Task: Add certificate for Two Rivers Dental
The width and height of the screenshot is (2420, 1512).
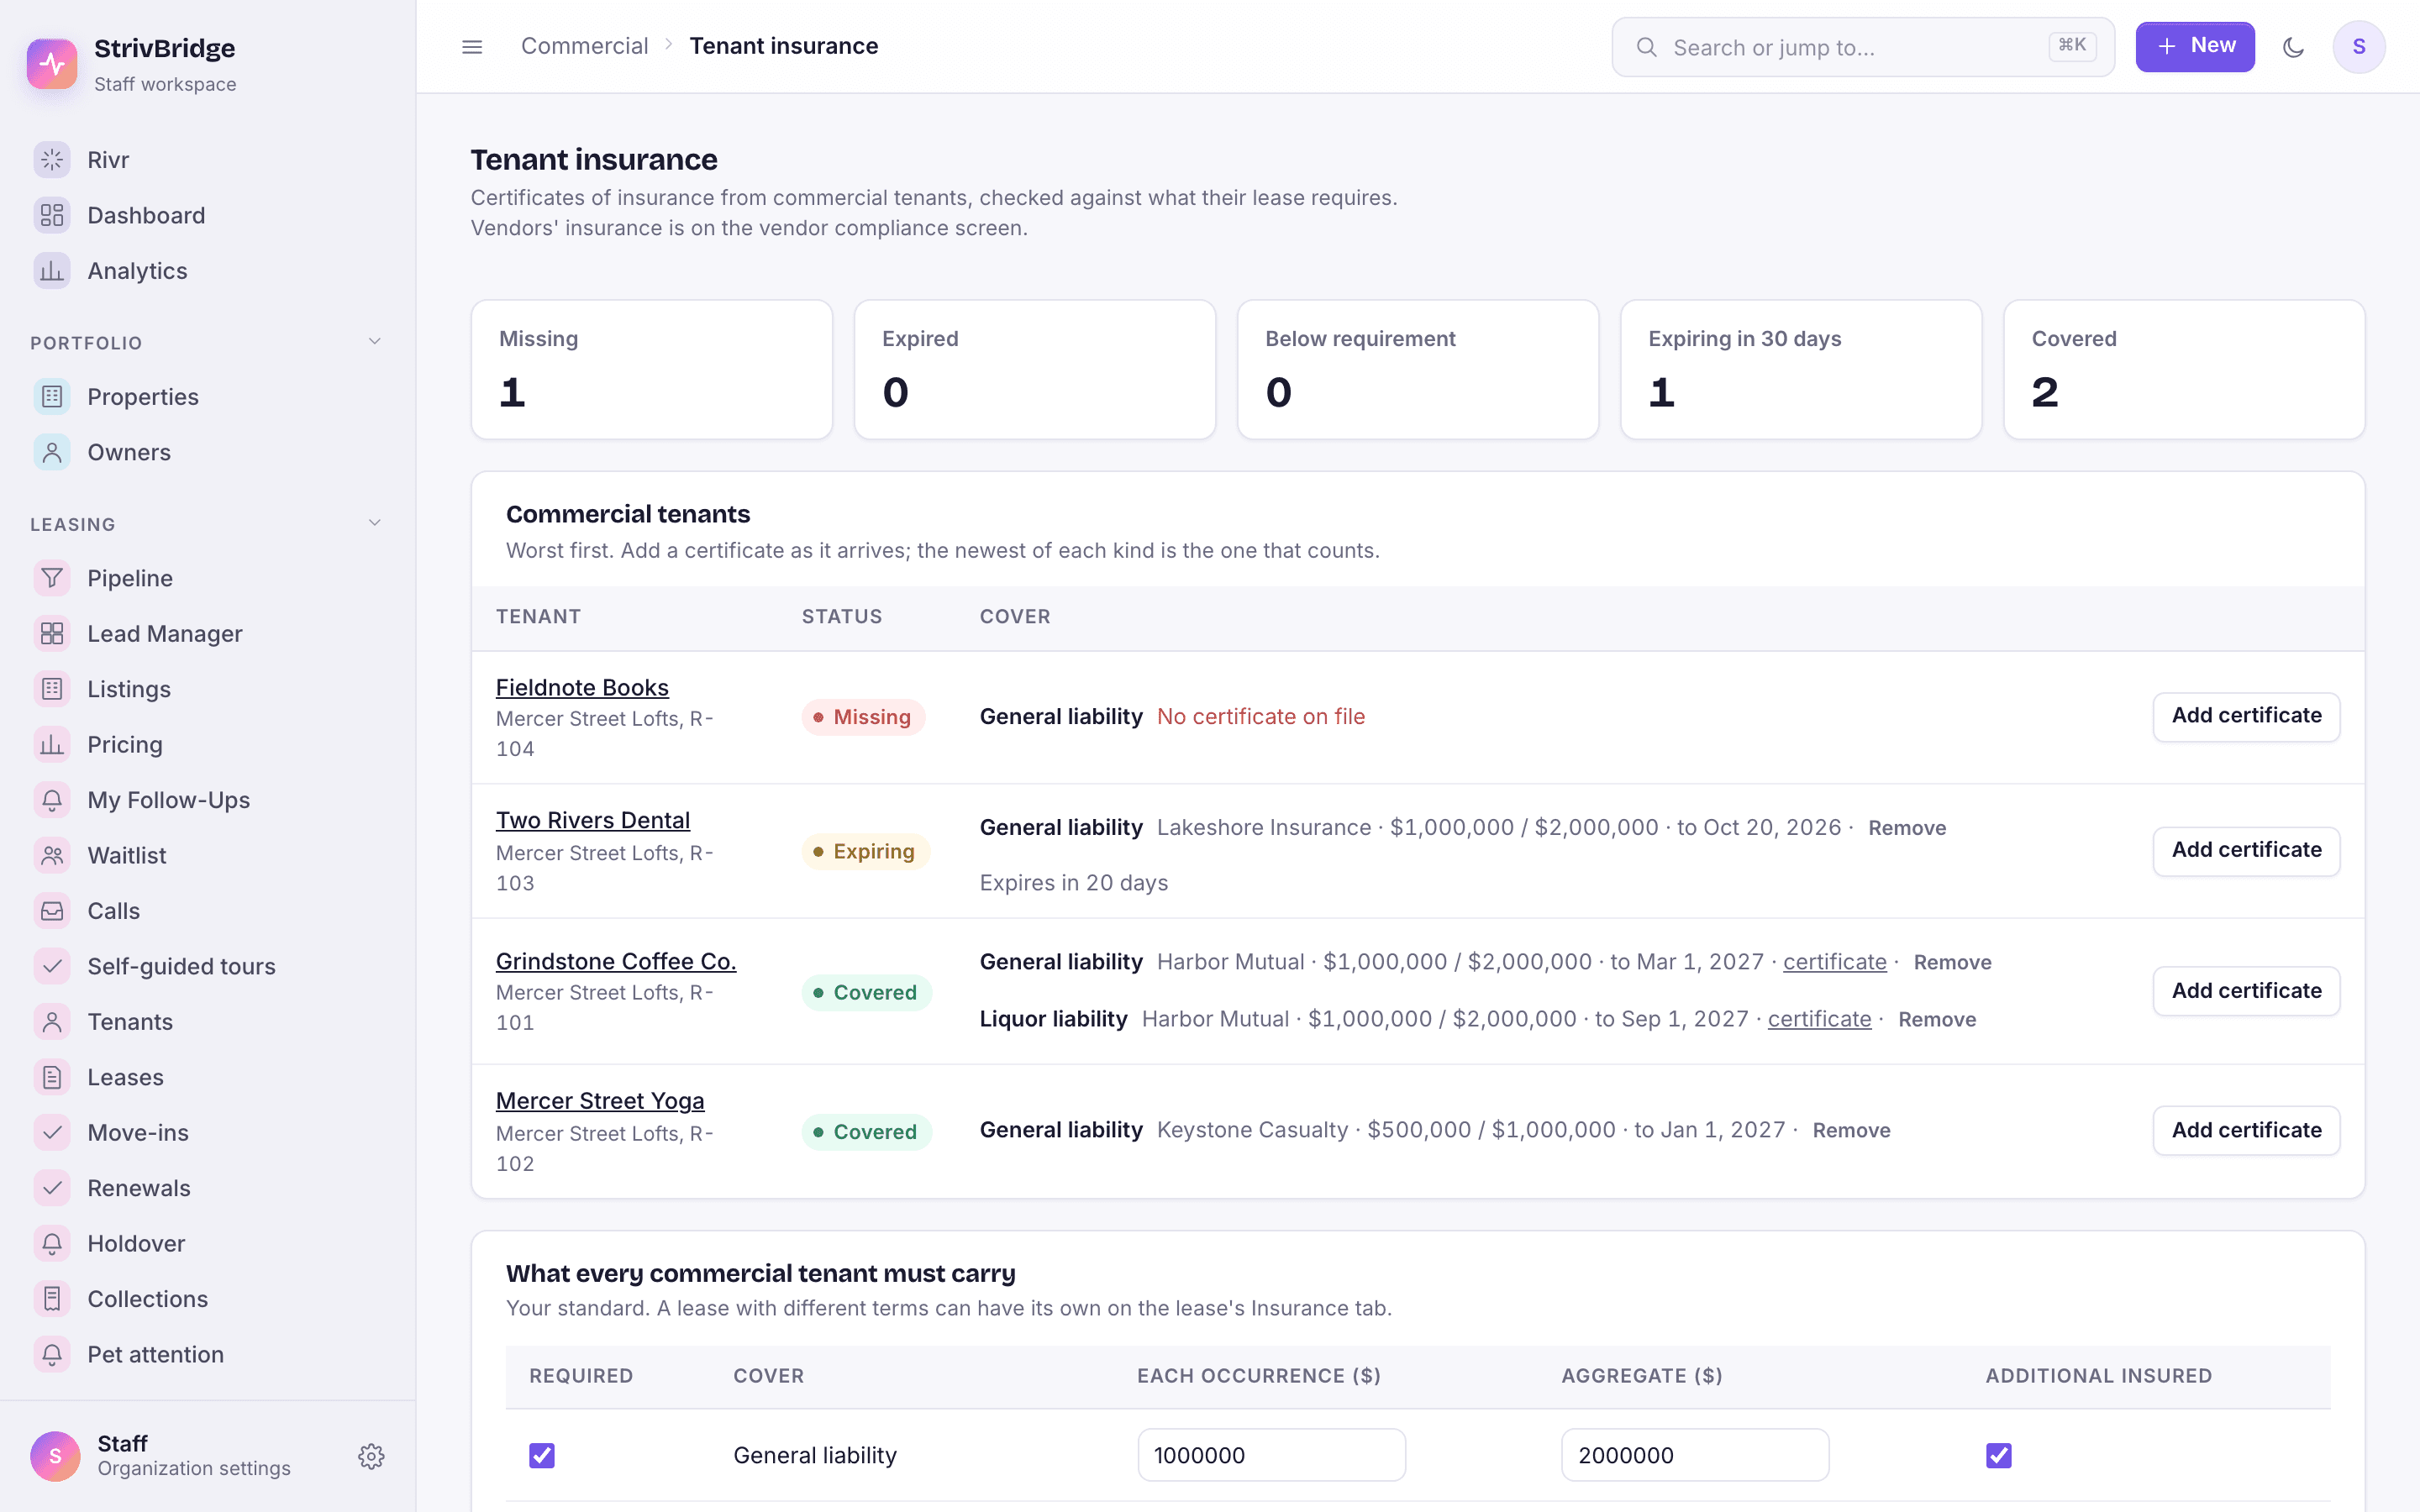Action: tap(2246, 850)
